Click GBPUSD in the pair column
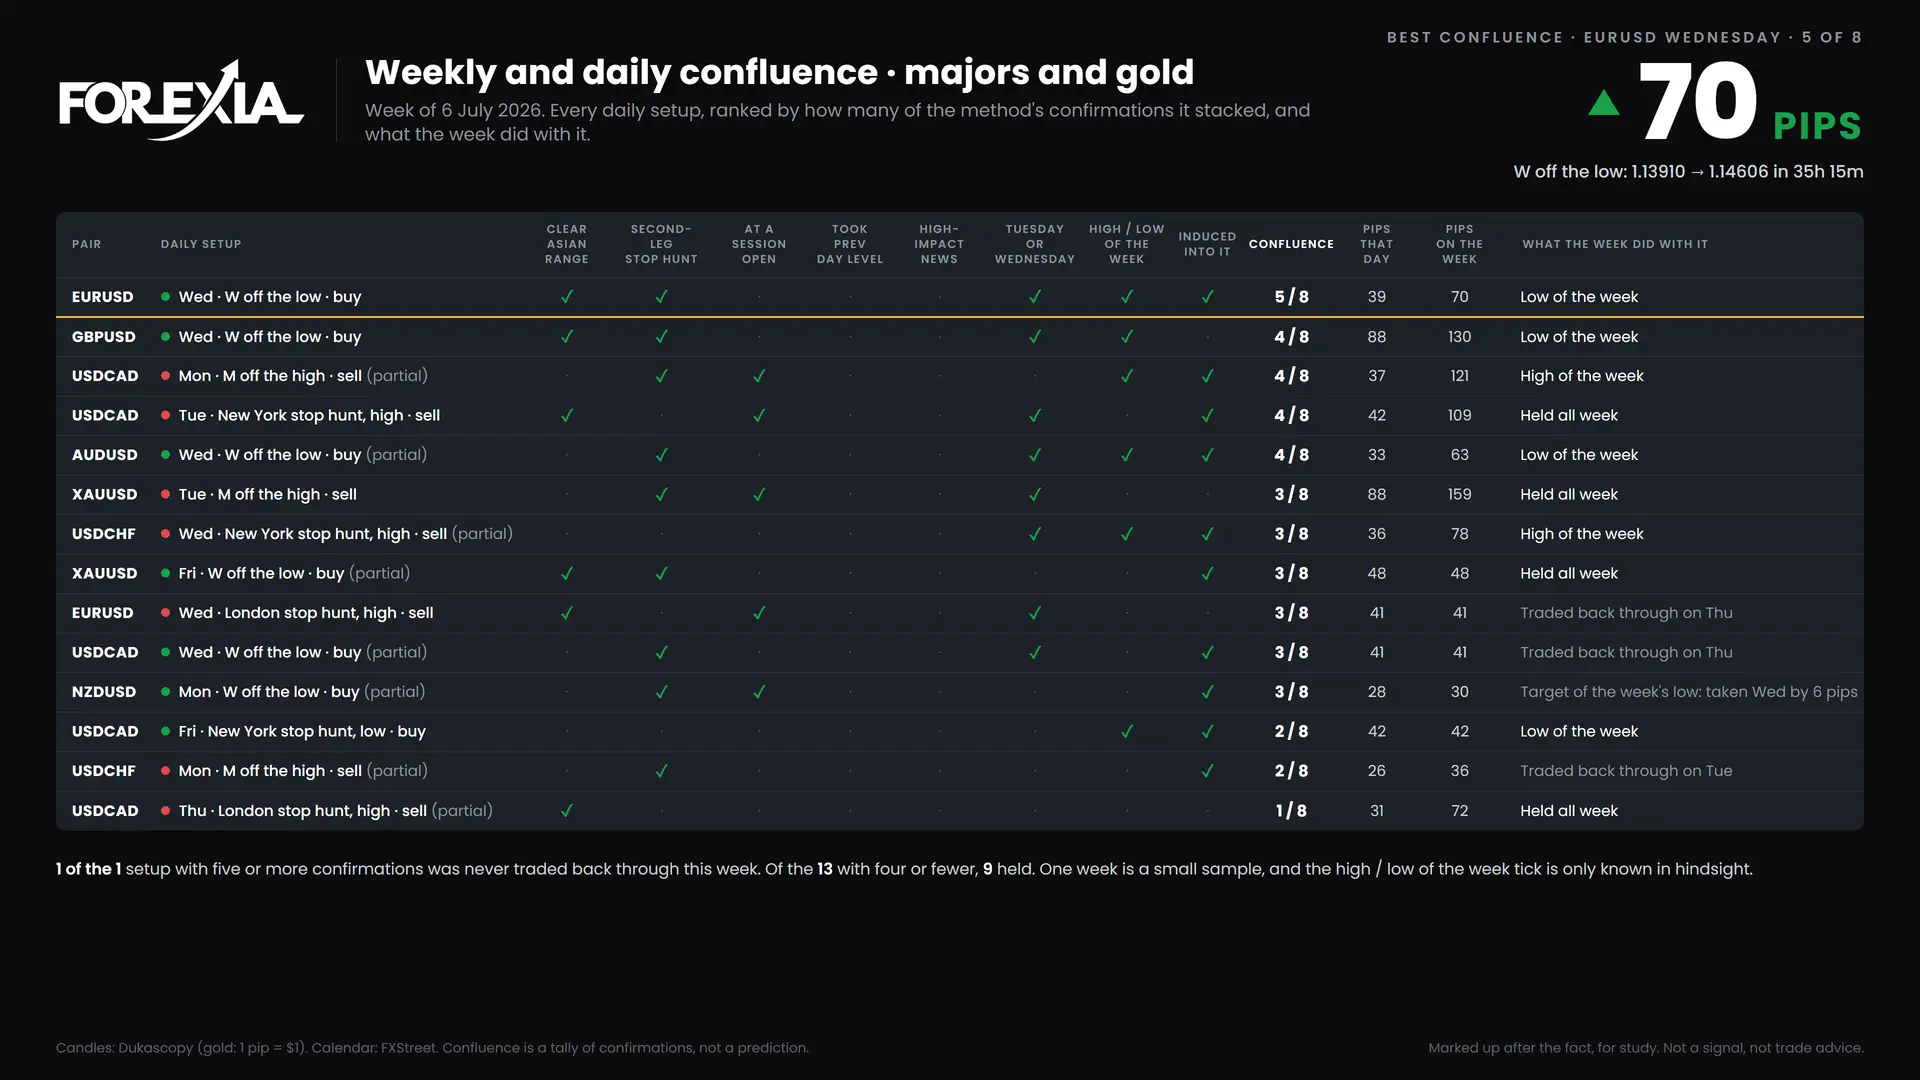 click(104, 337)
